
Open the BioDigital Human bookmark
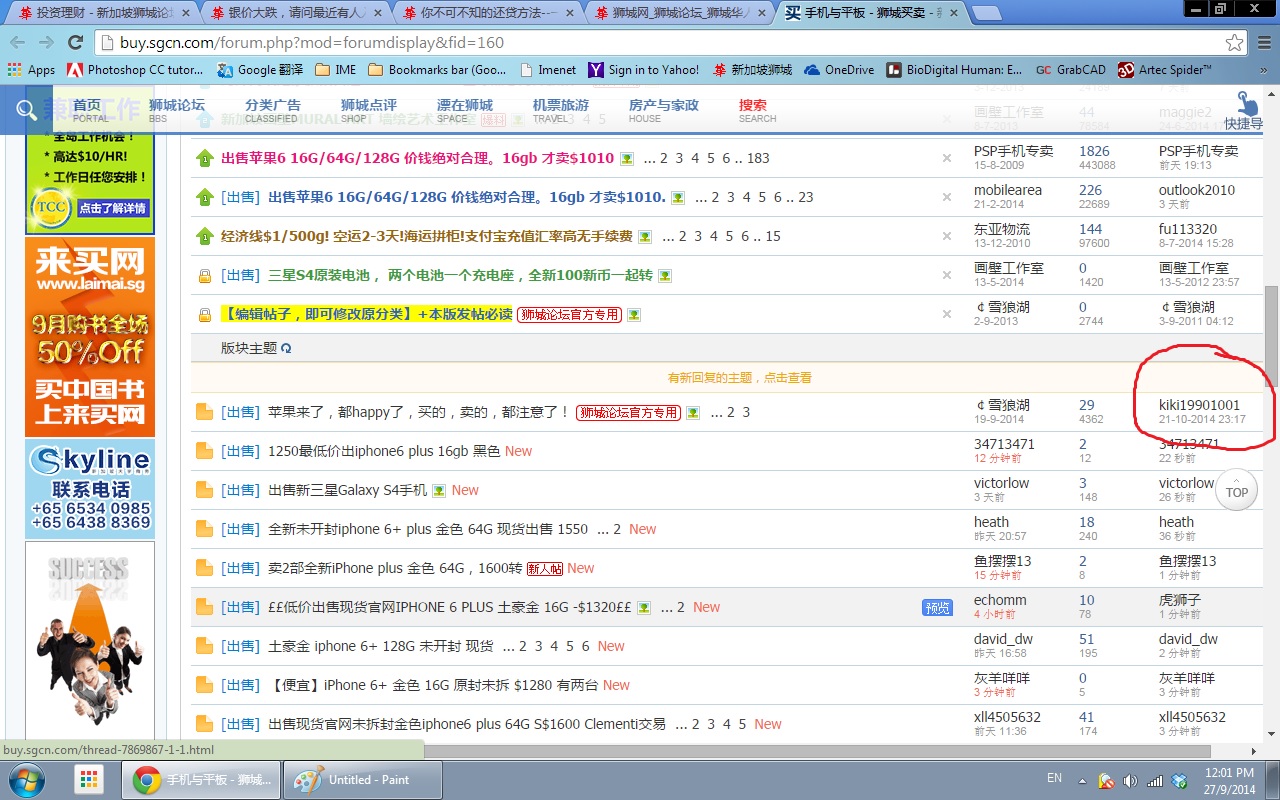click(954, 70)
